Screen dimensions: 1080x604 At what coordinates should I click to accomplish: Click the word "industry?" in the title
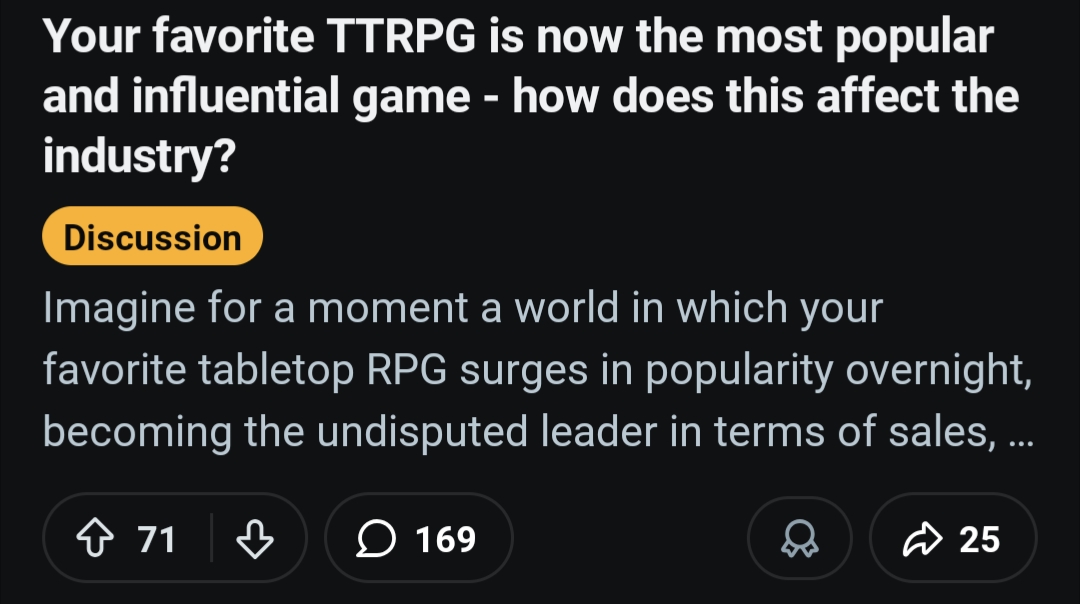pos(138,157)
